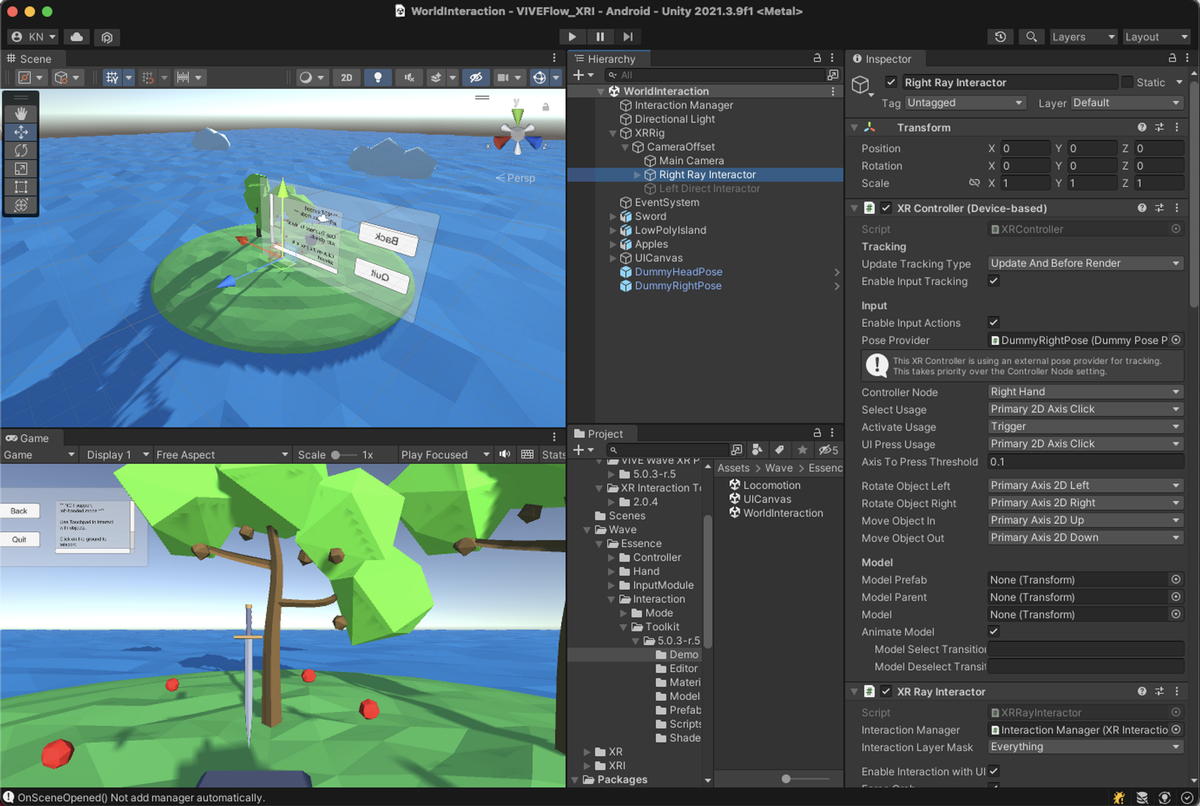Viewport: 1200px width, 806px height.
Task: Toggle Animate Model checkbox
Action: pyautogui.click(x=993, y=631)
